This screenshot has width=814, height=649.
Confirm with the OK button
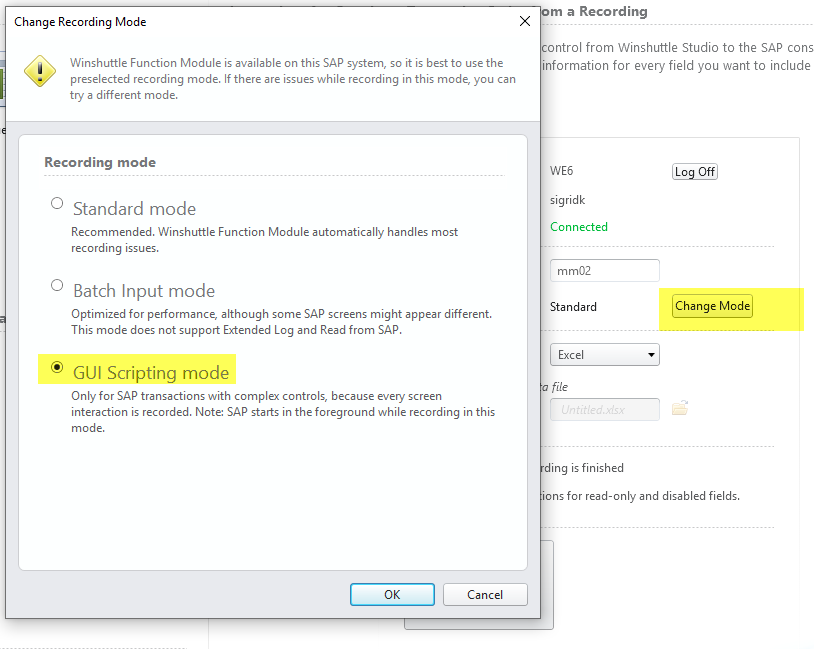pyautogui.click(x=392, y=594)
